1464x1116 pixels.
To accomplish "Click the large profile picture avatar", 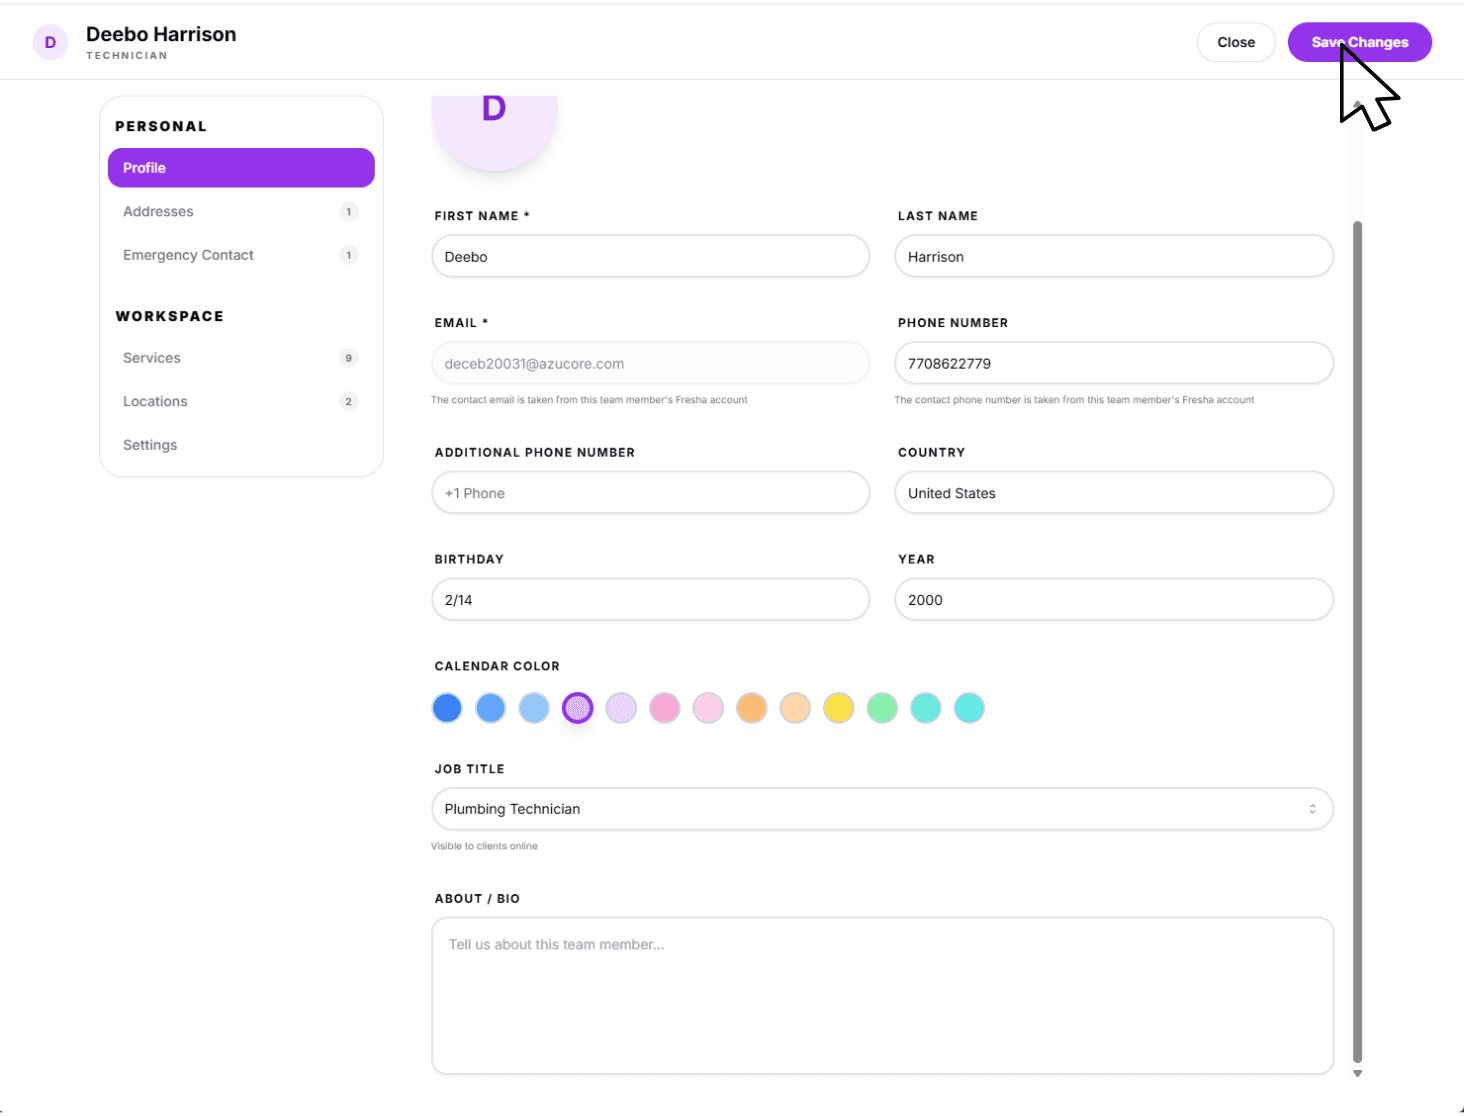I will 494,125.
